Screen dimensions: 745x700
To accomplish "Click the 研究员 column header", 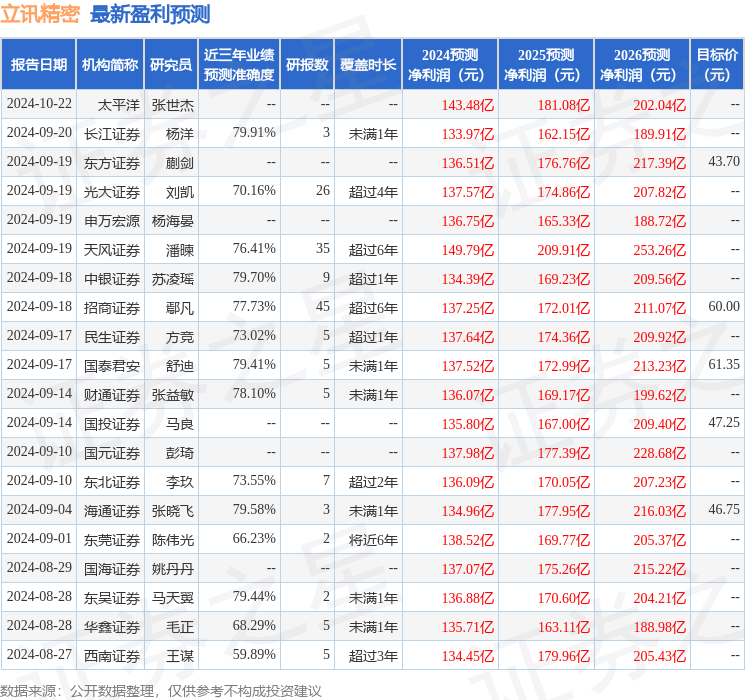I will pyautogui.click(x=171, y=65).
